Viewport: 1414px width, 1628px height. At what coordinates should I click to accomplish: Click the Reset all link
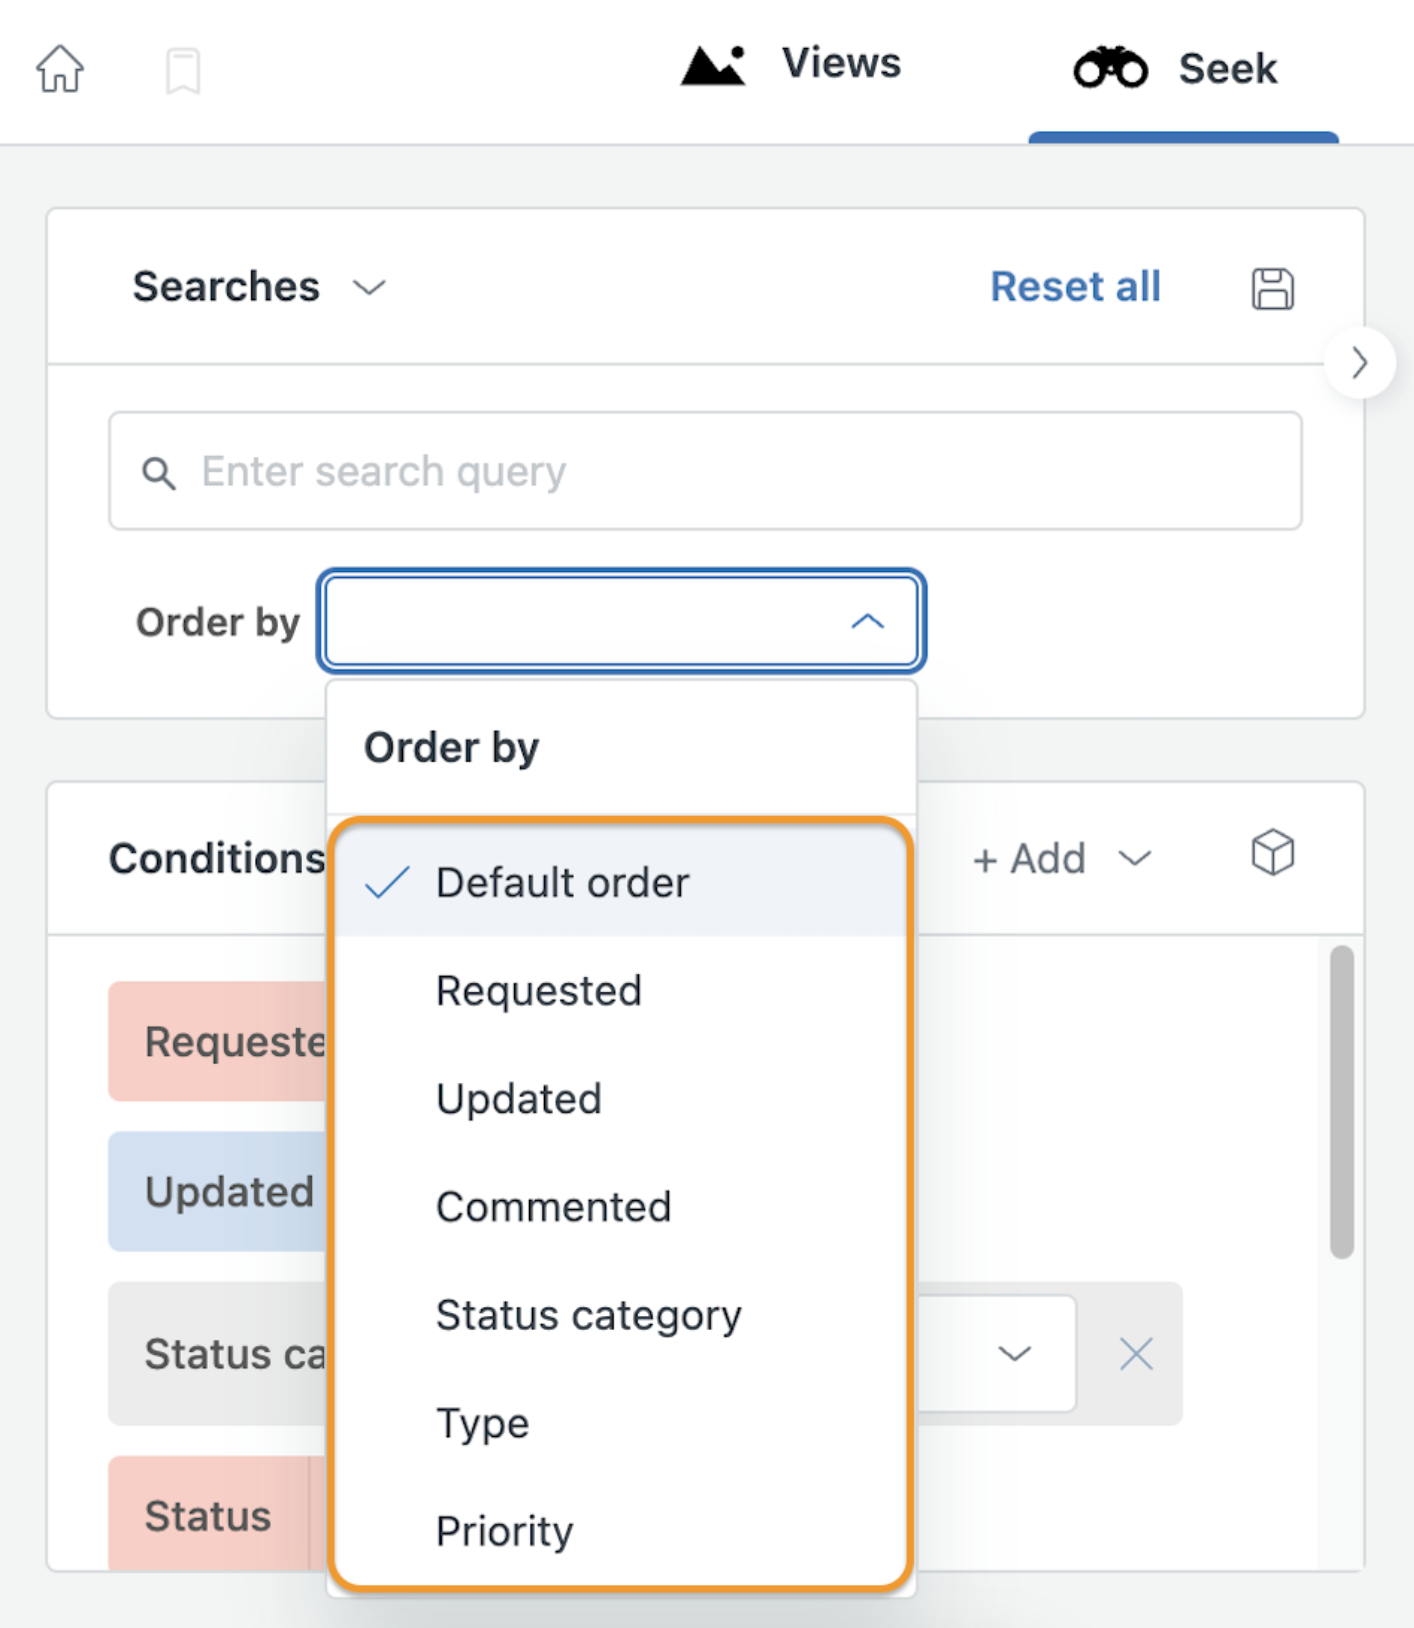pos(1075,287)
